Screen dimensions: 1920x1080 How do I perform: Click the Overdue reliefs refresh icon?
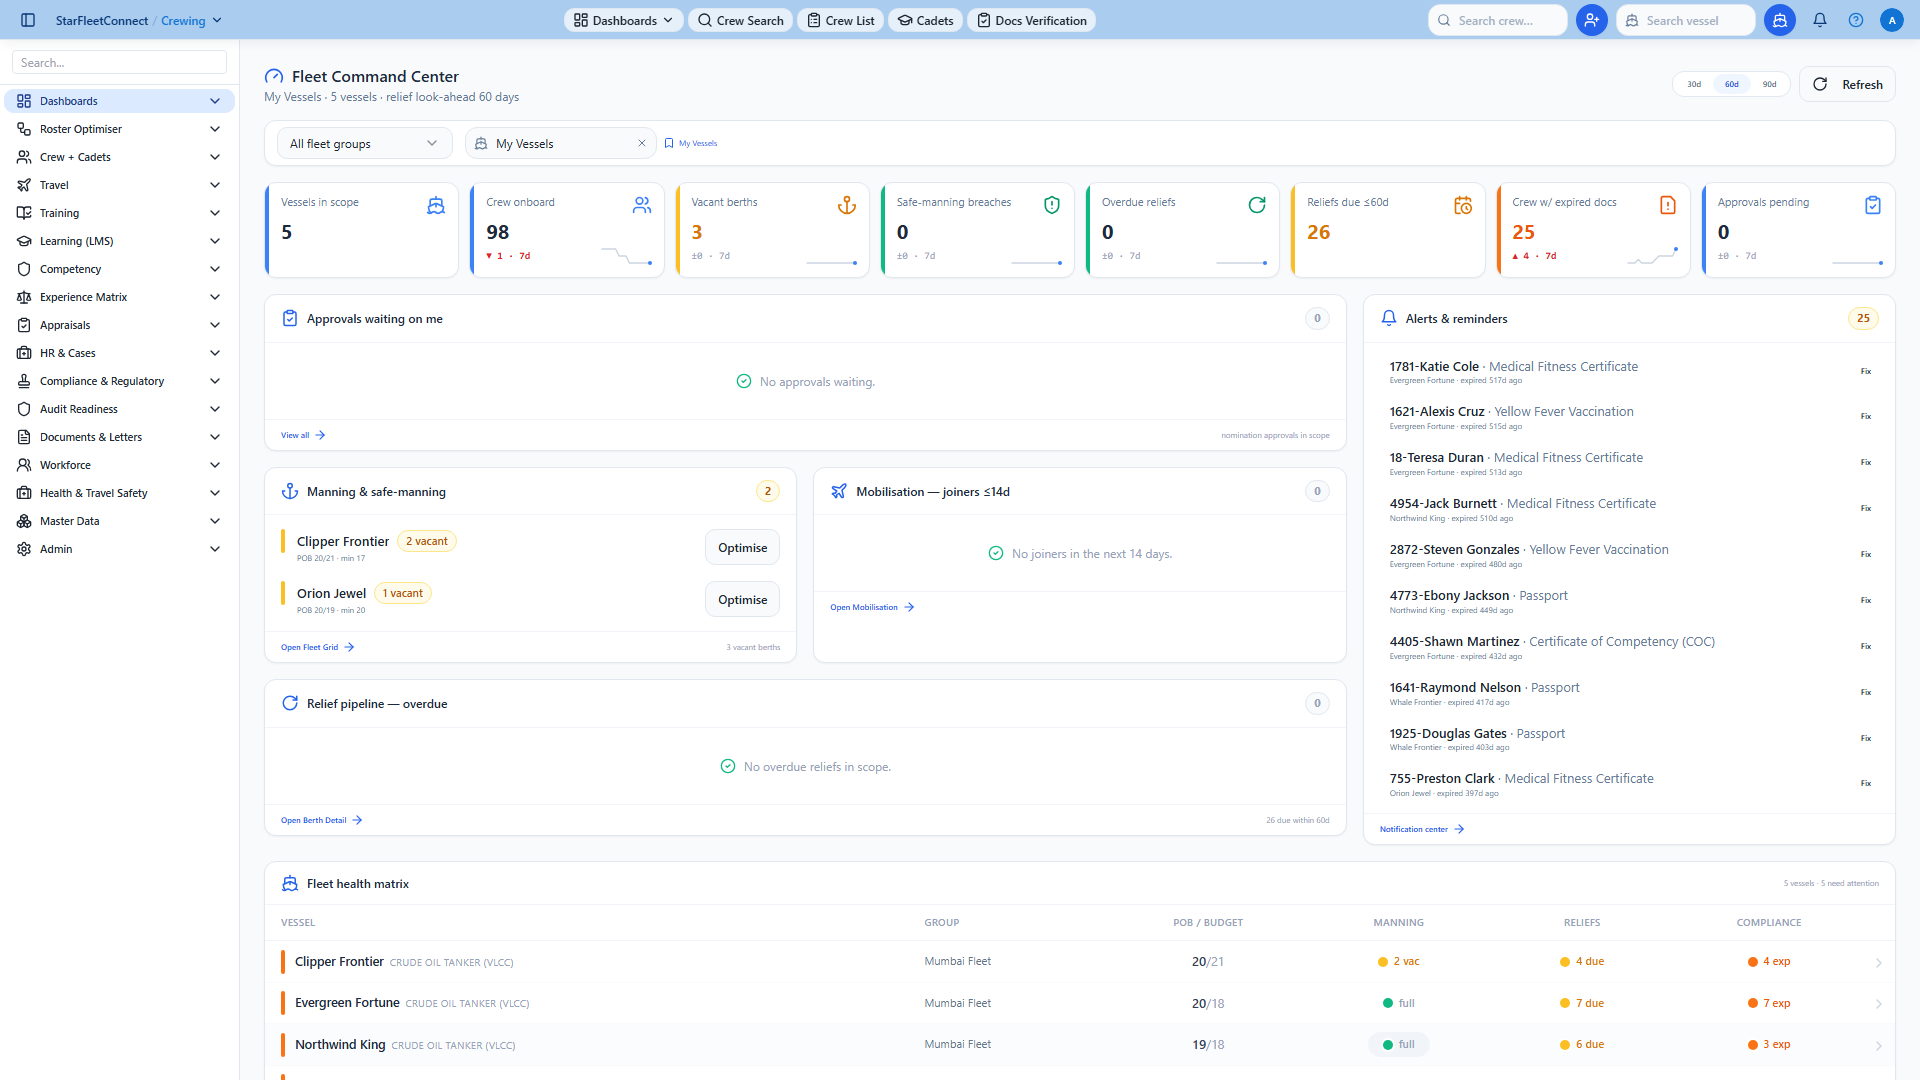(1257, 205)
